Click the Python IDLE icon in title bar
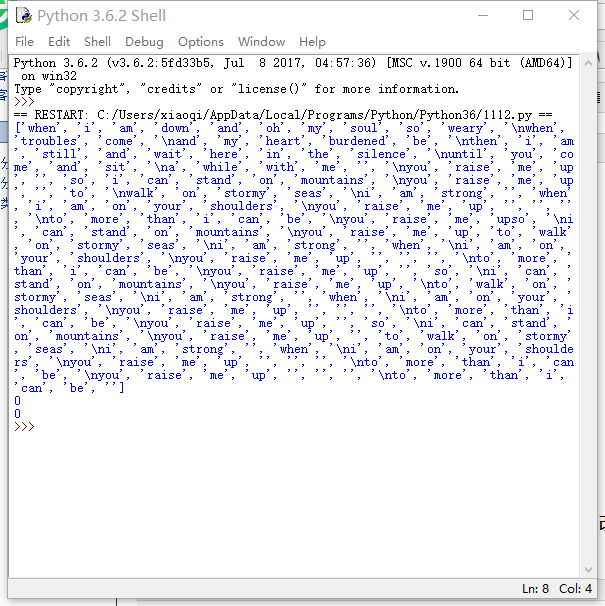Viewport: 605px width, 606px height. click(24, 15)
